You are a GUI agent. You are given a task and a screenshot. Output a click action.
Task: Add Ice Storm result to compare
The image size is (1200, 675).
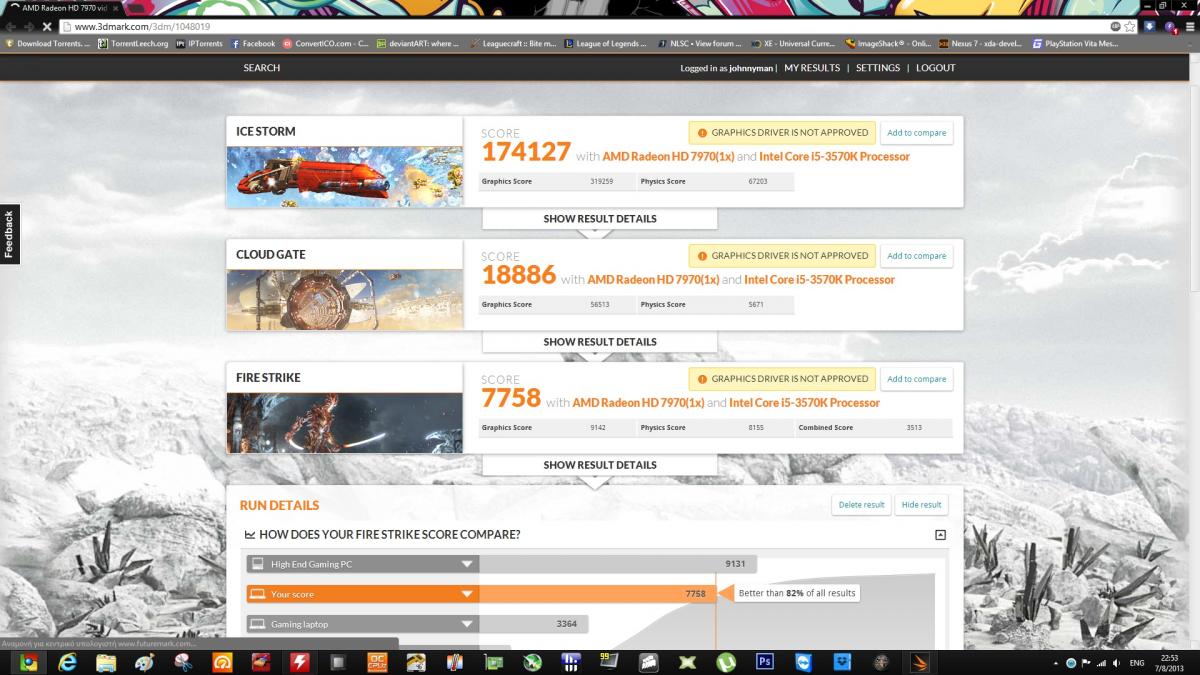coord(916,133)
